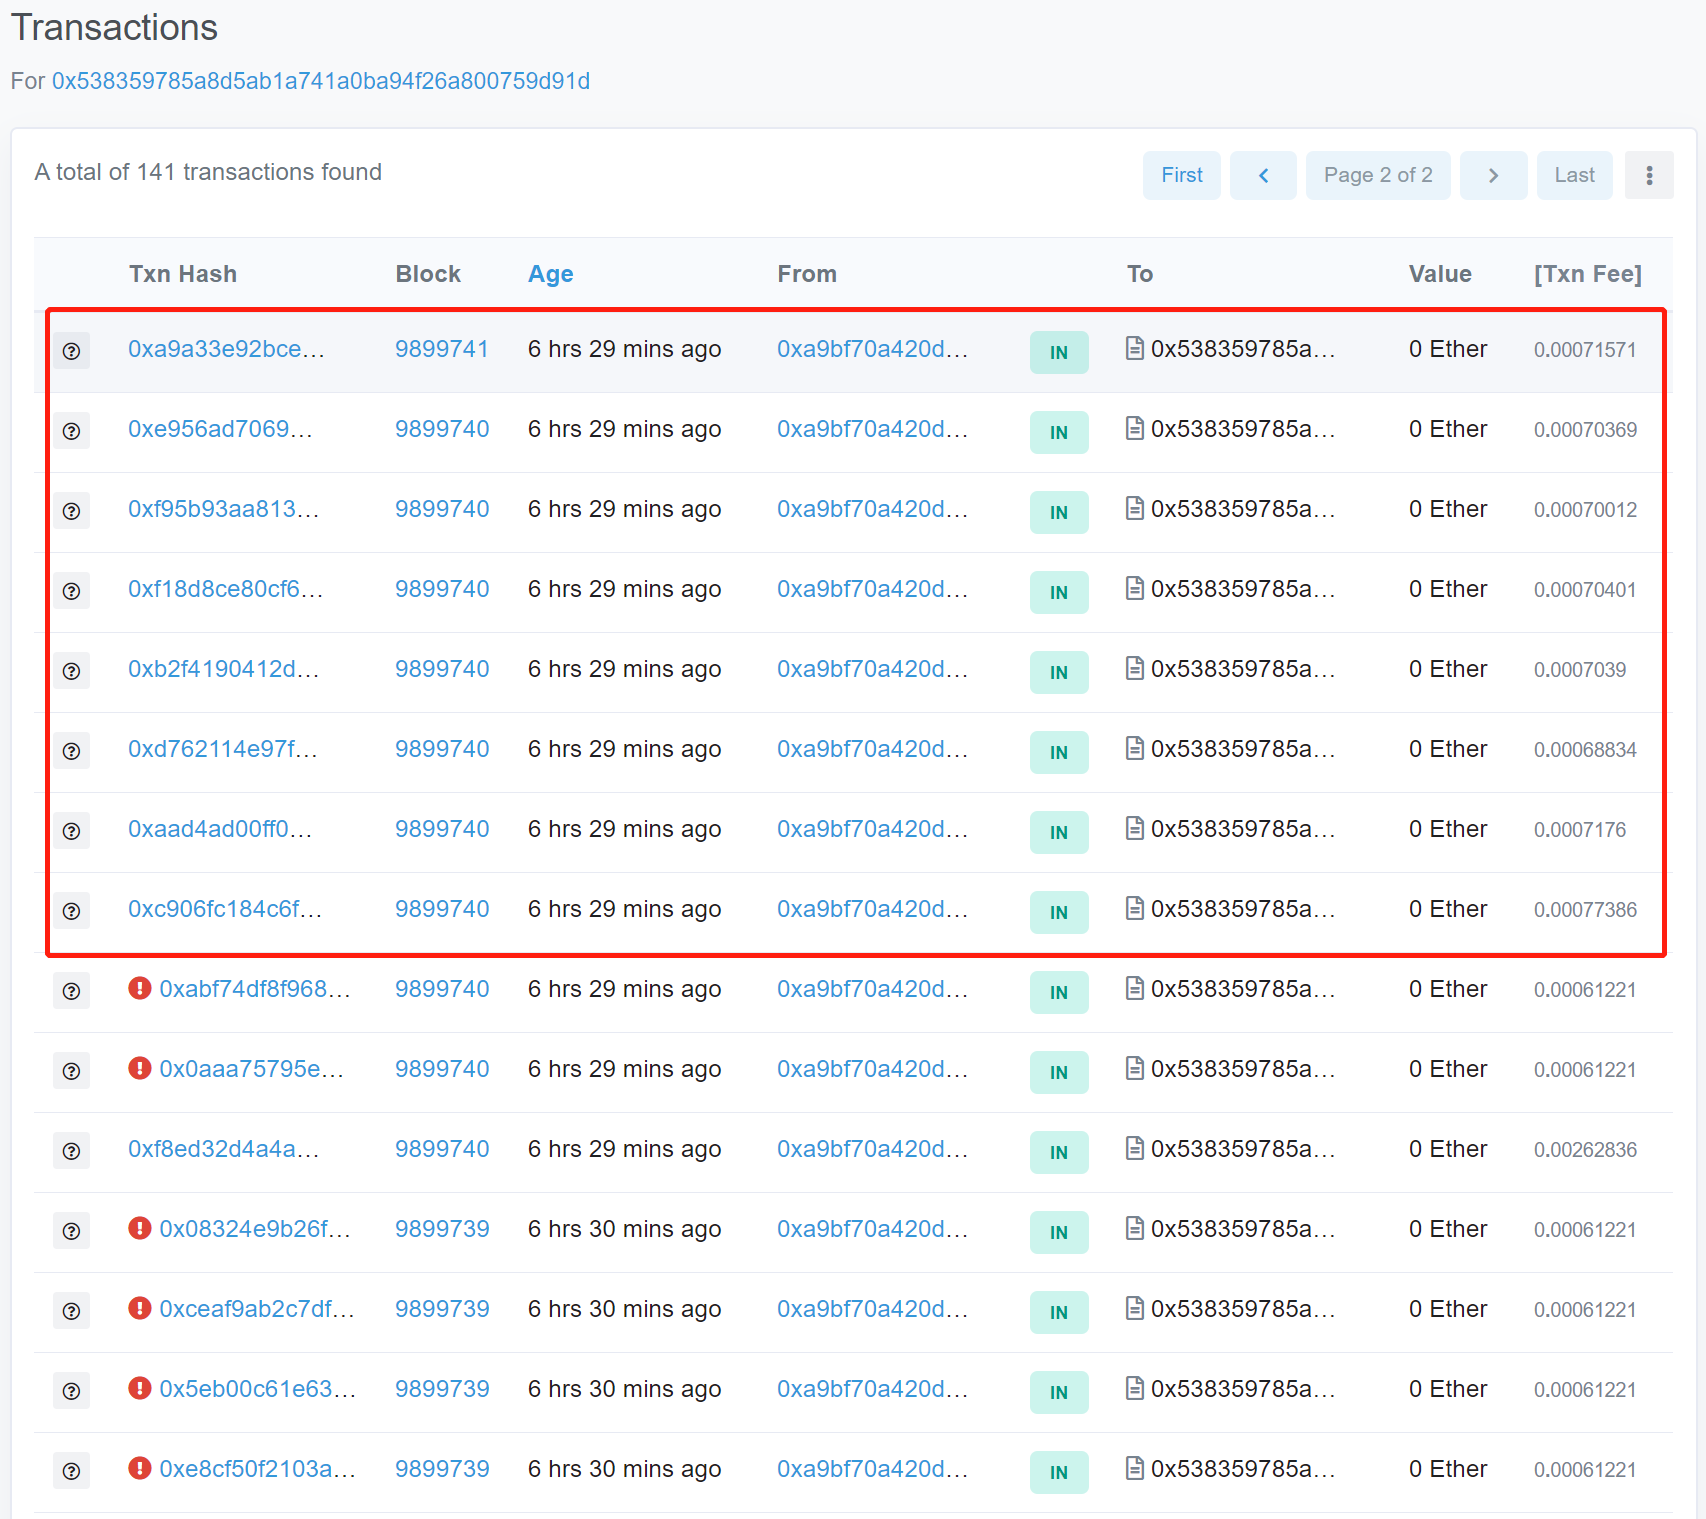The width and height of the screenshot is (1706, 1519).
Task: Click the red error icon next to 0x08324e9b26f
Action: 140,1228
